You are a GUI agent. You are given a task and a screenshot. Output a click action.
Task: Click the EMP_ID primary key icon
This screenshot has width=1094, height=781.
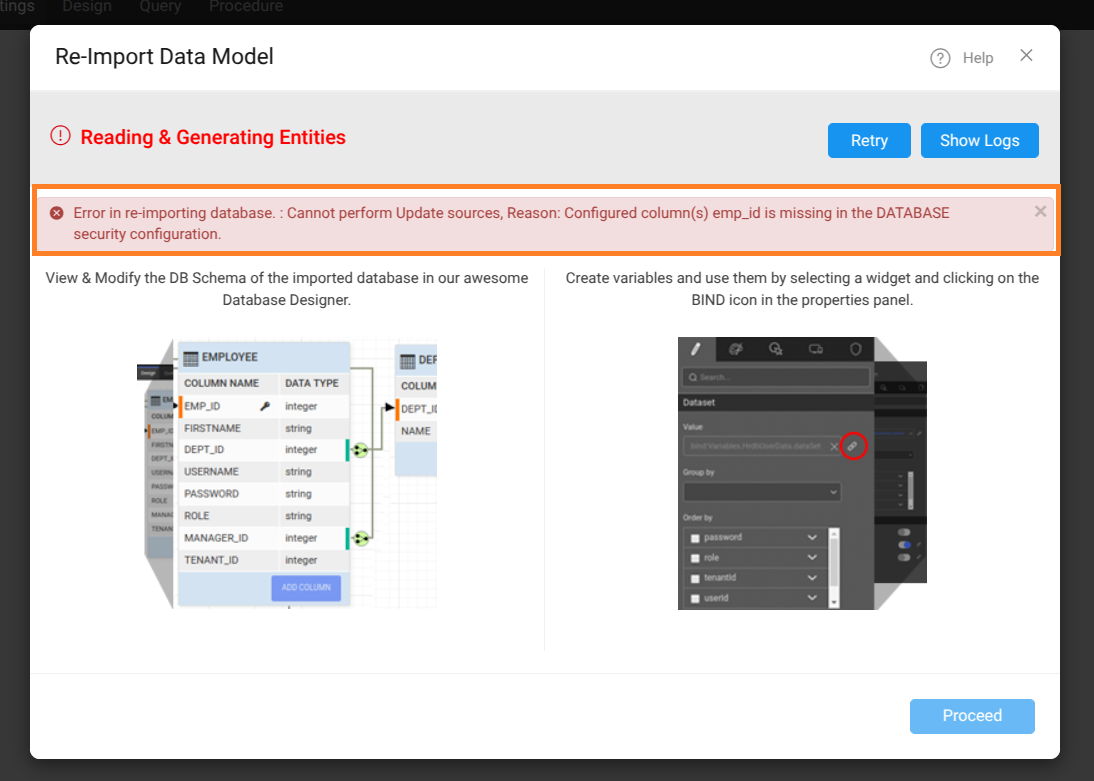pos(265,407)
